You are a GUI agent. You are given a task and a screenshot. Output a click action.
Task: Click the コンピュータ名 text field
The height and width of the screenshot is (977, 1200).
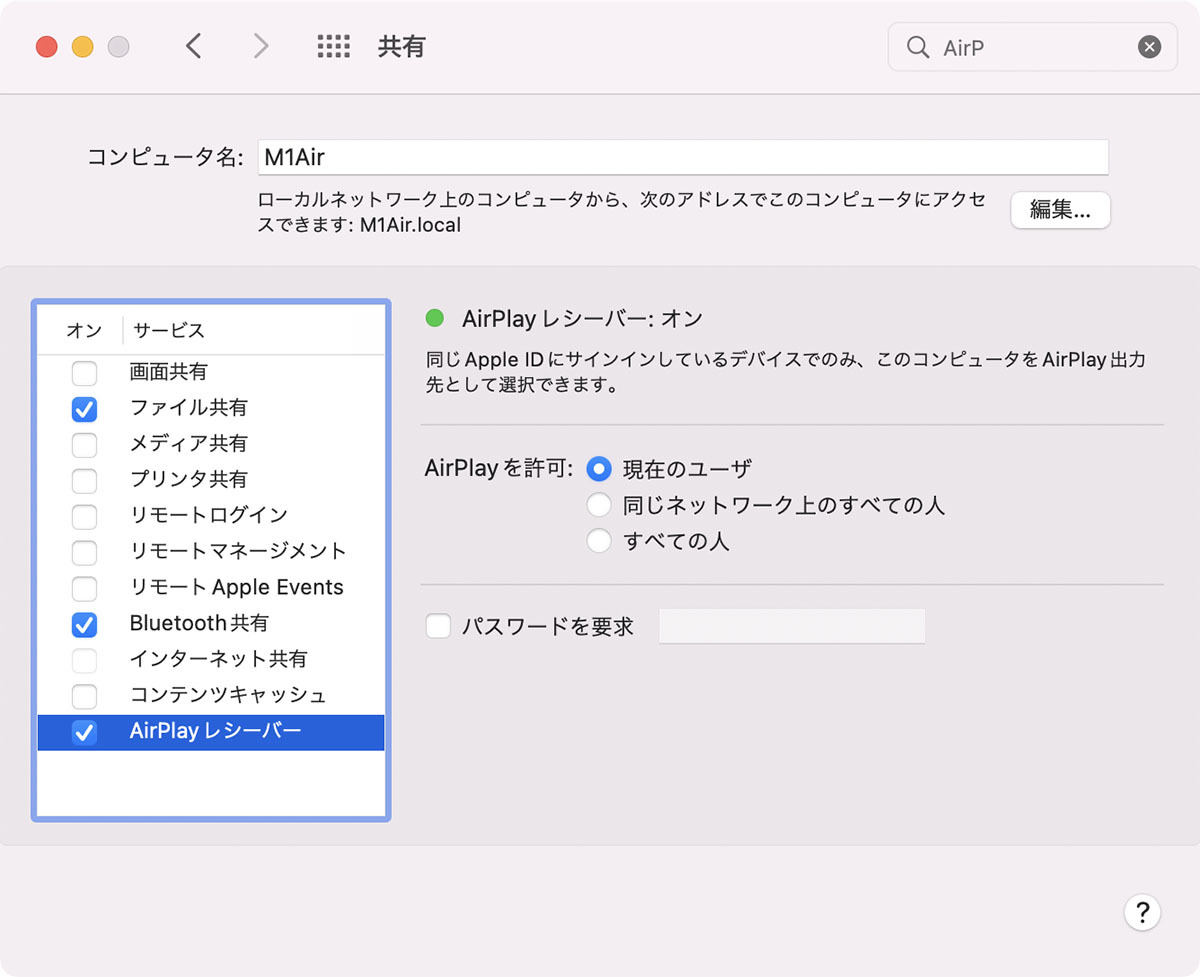[683, 157]
